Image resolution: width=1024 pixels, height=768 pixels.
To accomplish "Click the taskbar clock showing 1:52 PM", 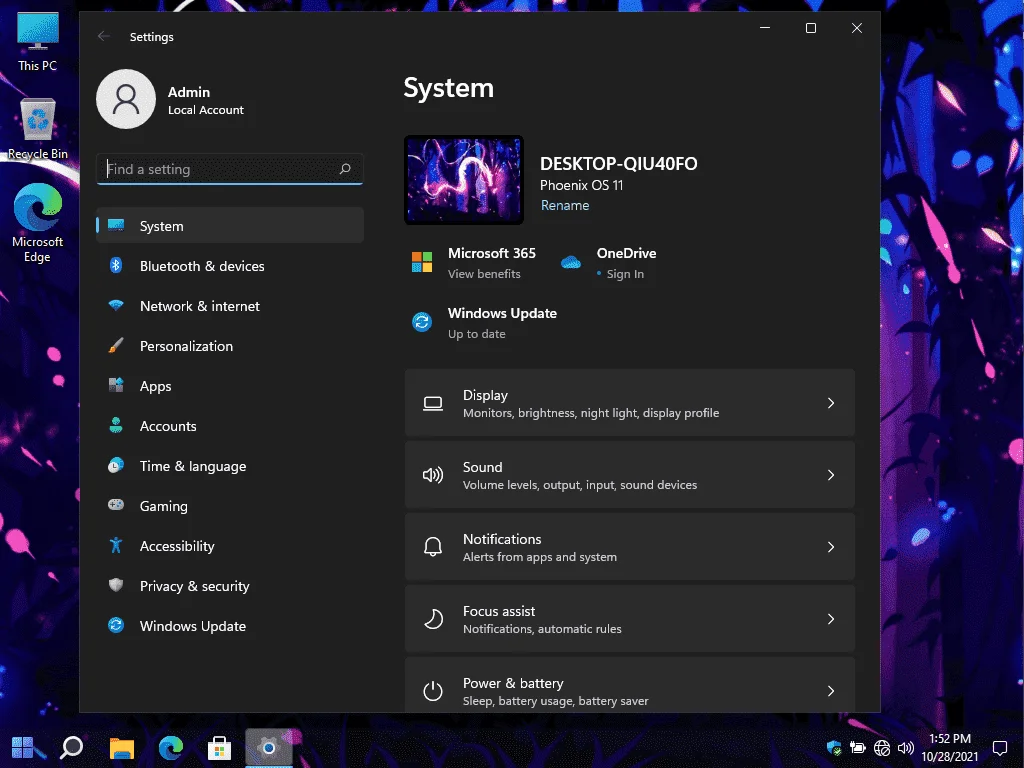I will [x=950, y=748].
